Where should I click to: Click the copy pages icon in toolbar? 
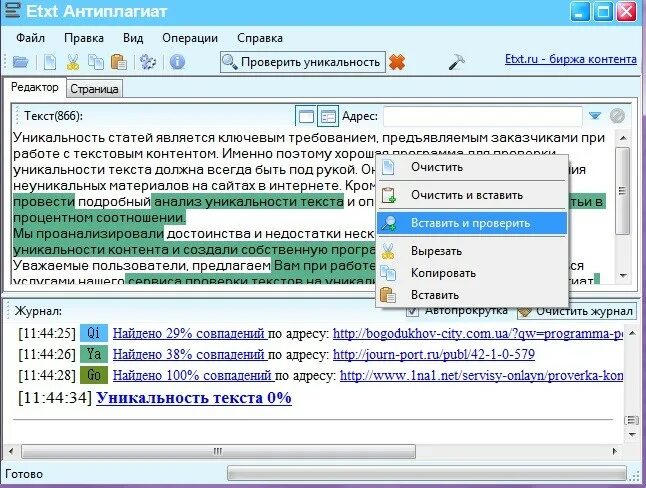96,62
